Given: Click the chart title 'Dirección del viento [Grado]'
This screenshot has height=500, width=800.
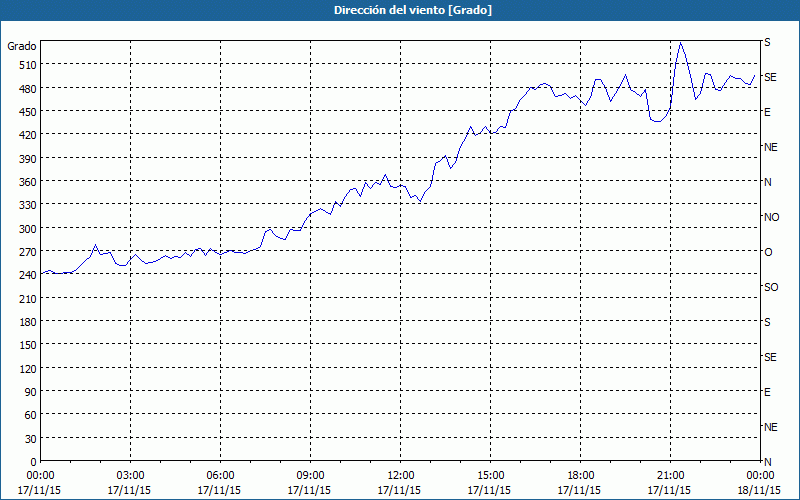Looking at the screenshot, I should point(413,10).
